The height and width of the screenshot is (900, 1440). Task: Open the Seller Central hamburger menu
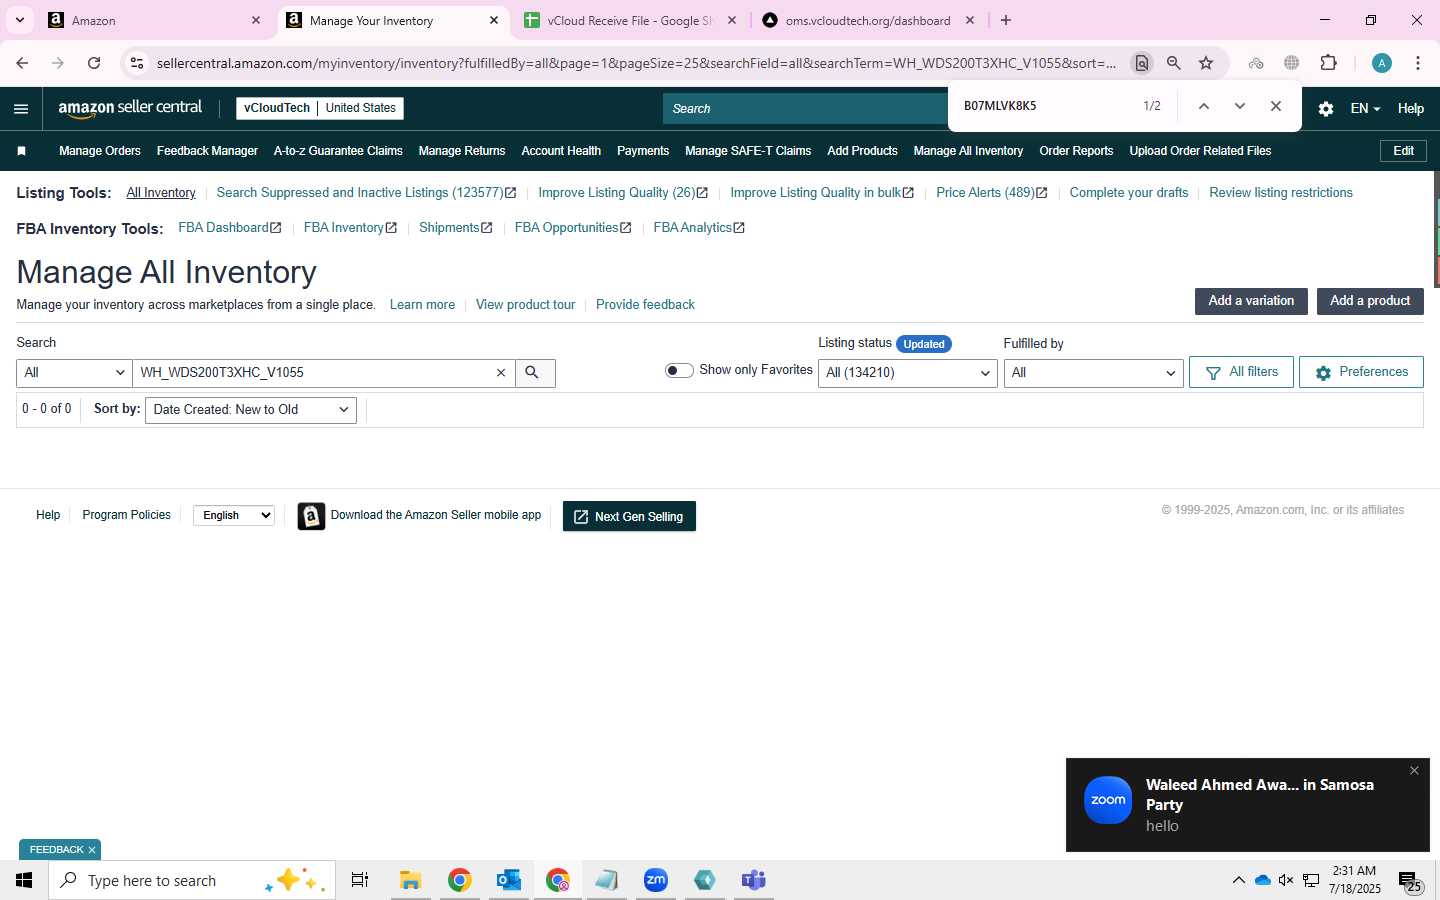coord(21,109)
